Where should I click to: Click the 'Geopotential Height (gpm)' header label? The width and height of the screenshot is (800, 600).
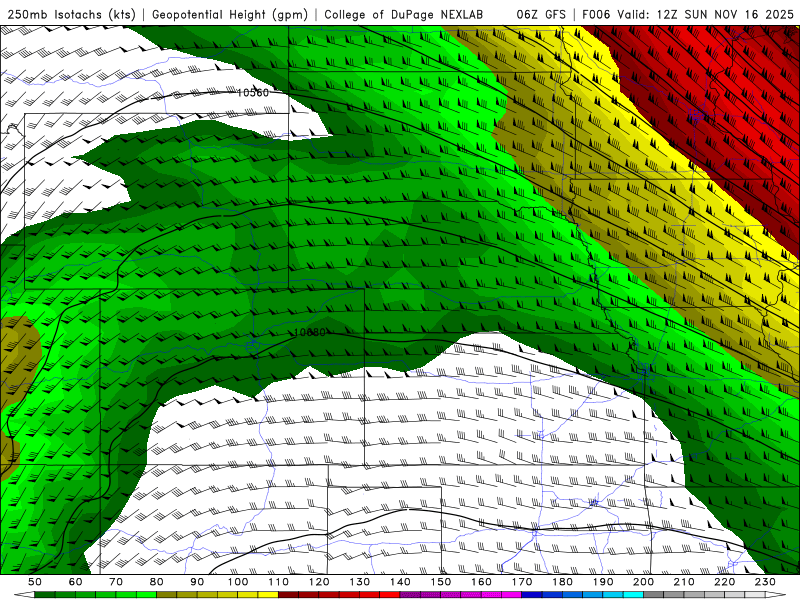[x=230, y=15]
